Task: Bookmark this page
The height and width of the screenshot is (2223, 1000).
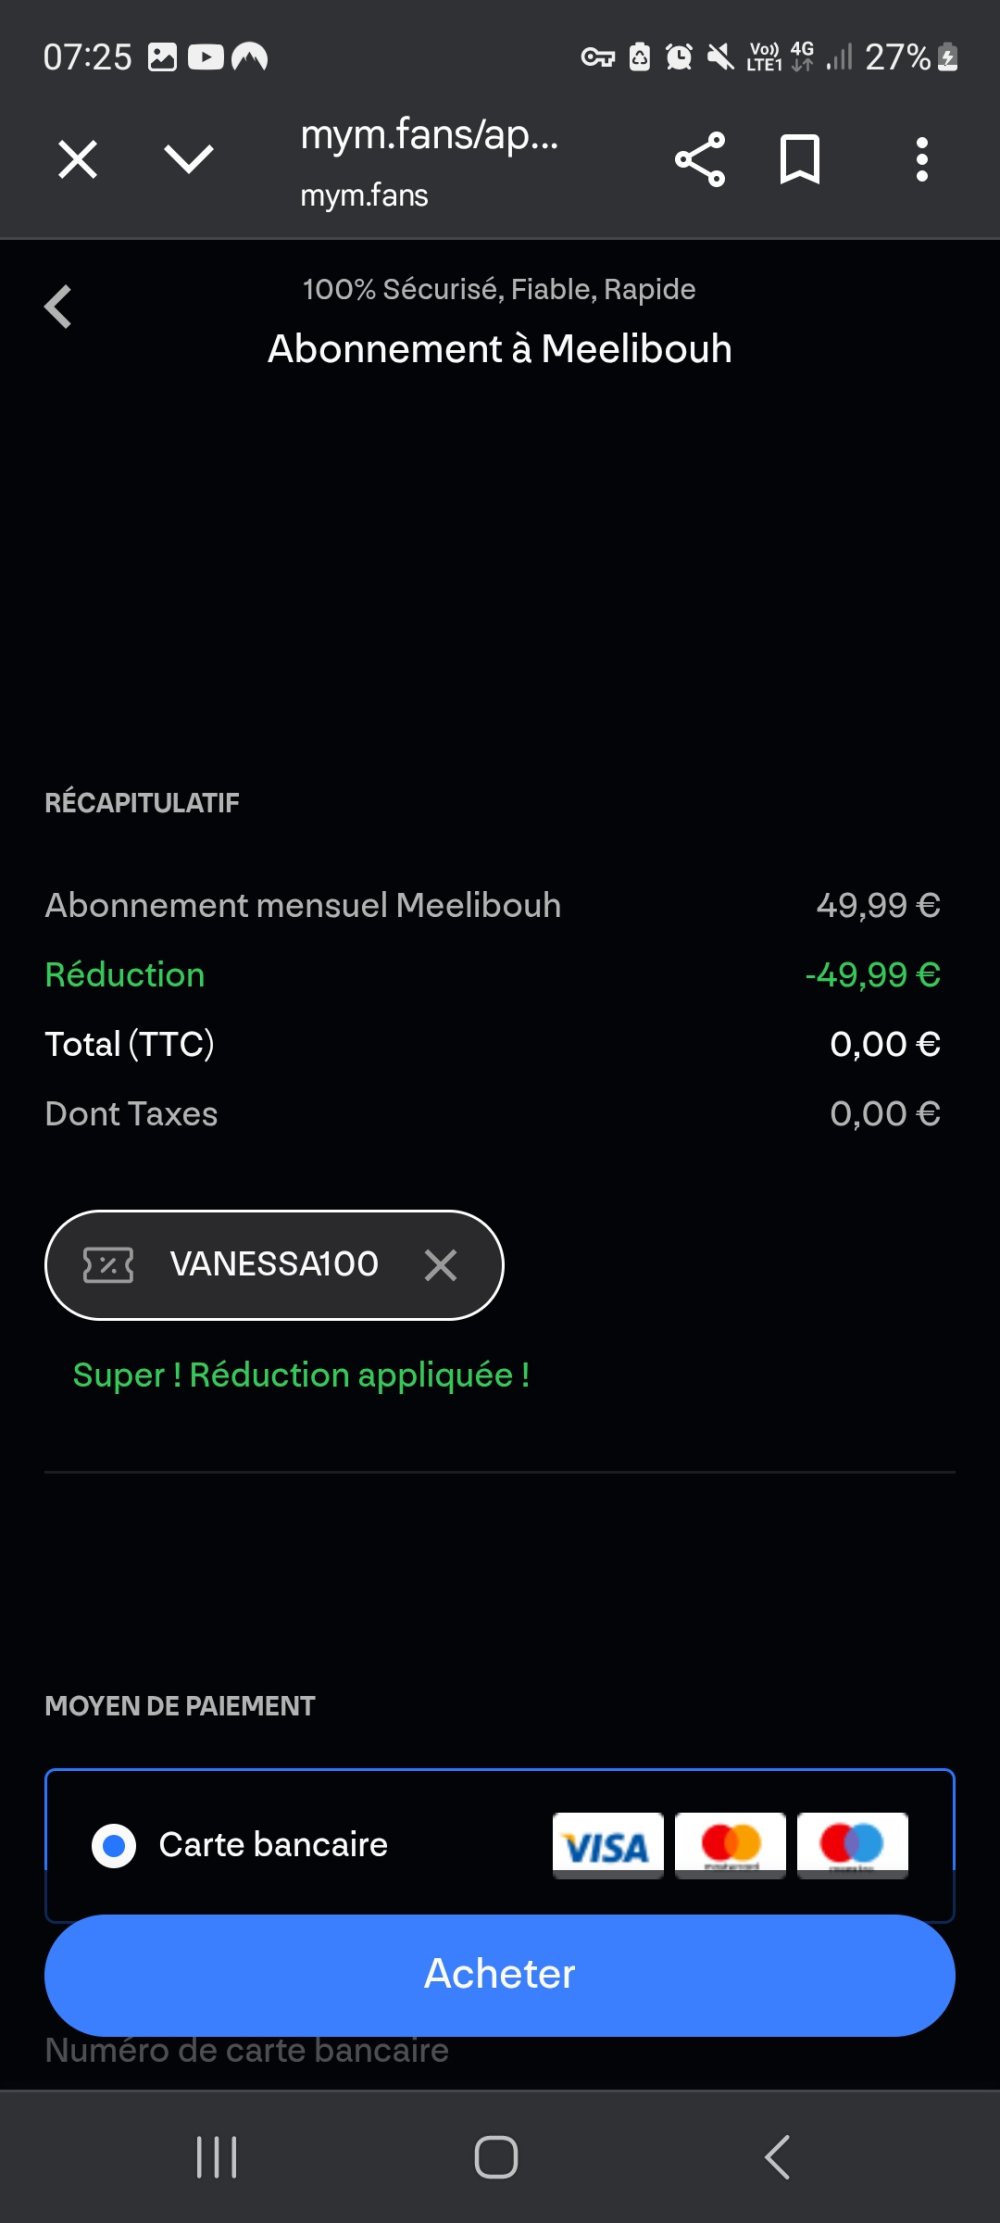Action: (x=800, y=159)
